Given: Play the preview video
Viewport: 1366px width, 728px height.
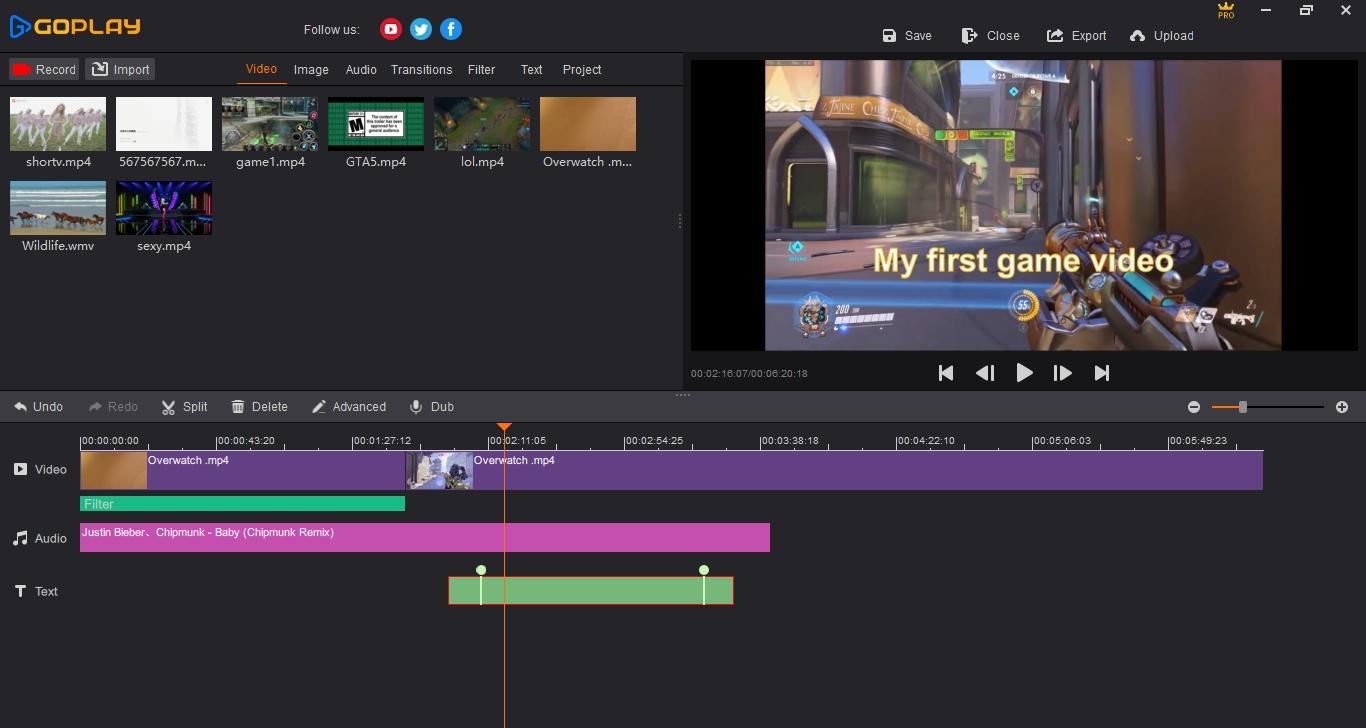Looking at the screenshot, I should click(x=1024, y=373).
